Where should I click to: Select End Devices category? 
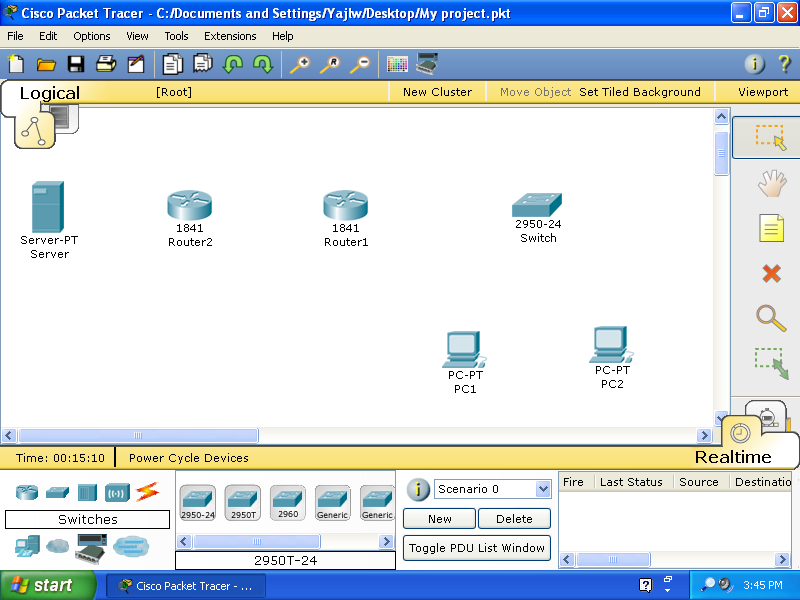pos(27,546)
